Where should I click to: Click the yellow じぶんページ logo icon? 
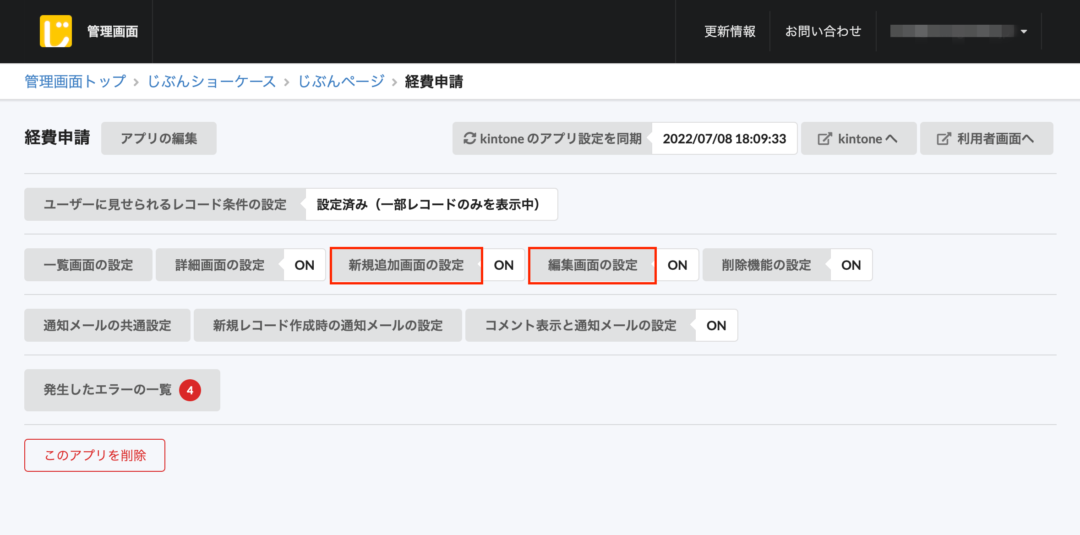(x=56, y=31)
